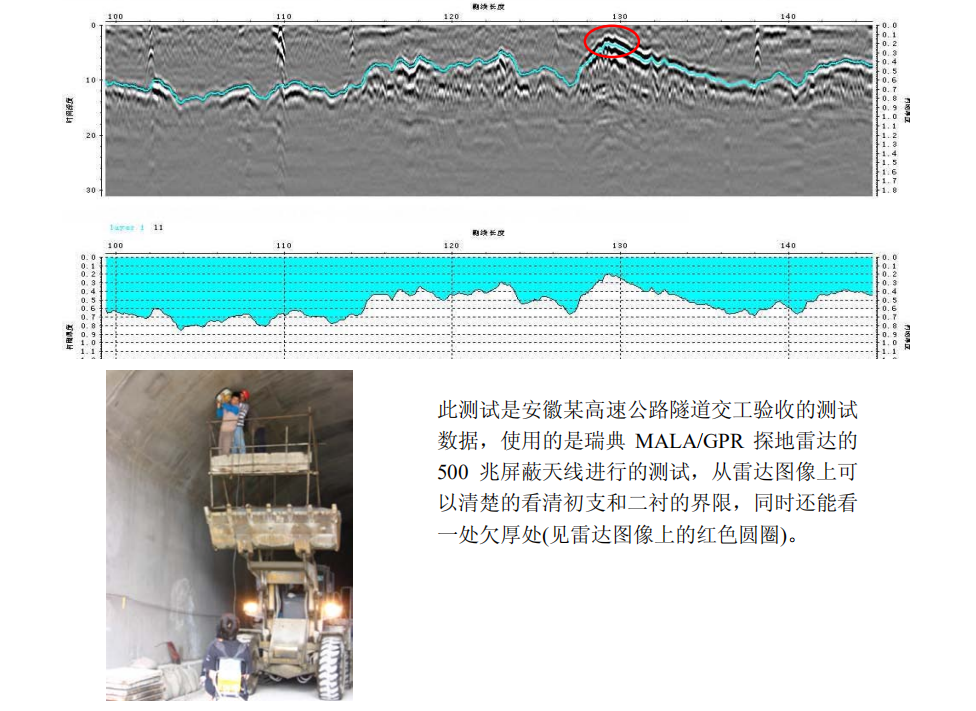
Task: Click tick label "130" above the radar profile
Action: tap(619, 17)
